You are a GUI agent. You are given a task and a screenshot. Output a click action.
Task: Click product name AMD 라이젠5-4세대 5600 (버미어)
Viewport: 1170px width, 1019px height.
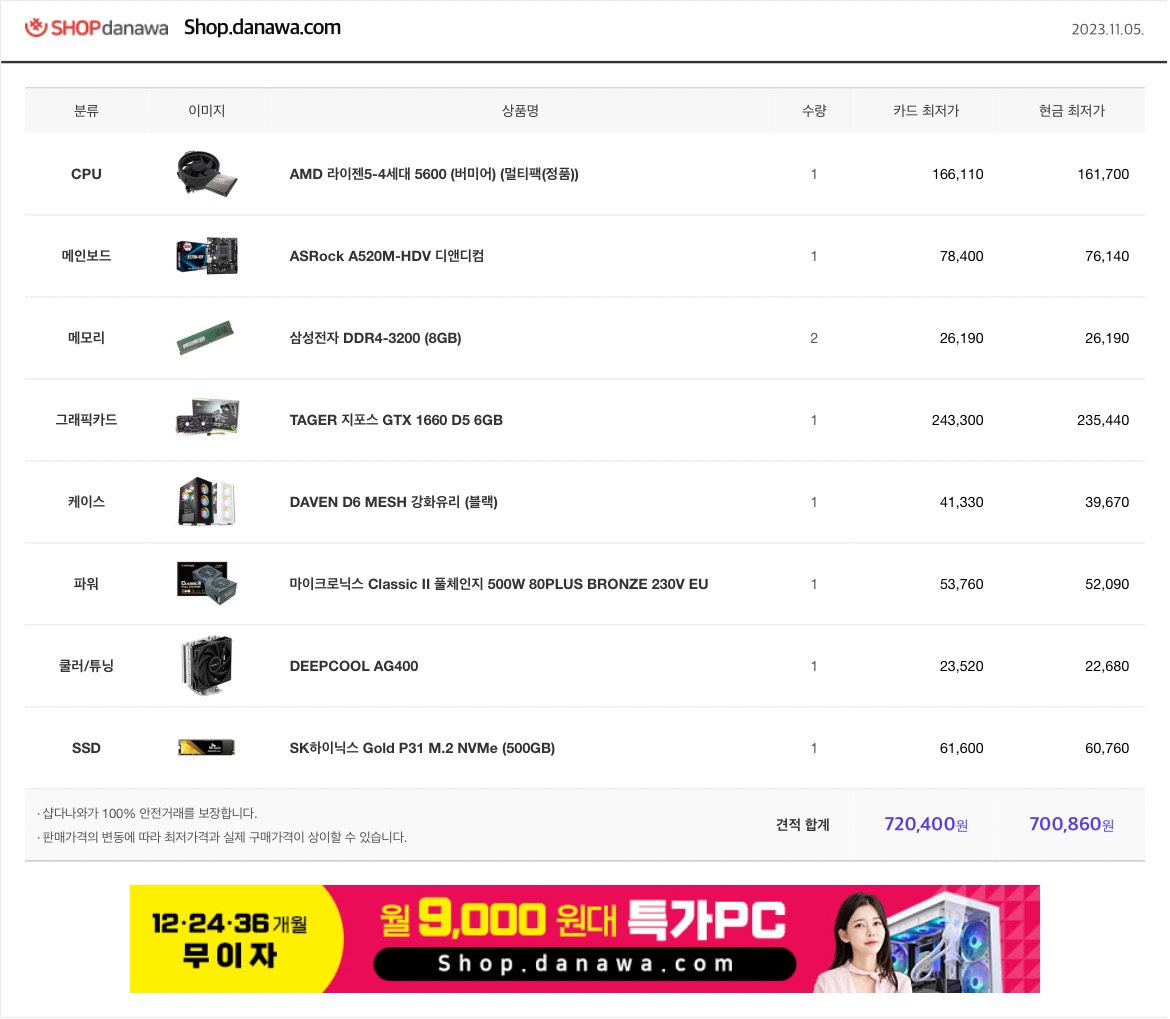pyautogui.click(x=434, y=175)
